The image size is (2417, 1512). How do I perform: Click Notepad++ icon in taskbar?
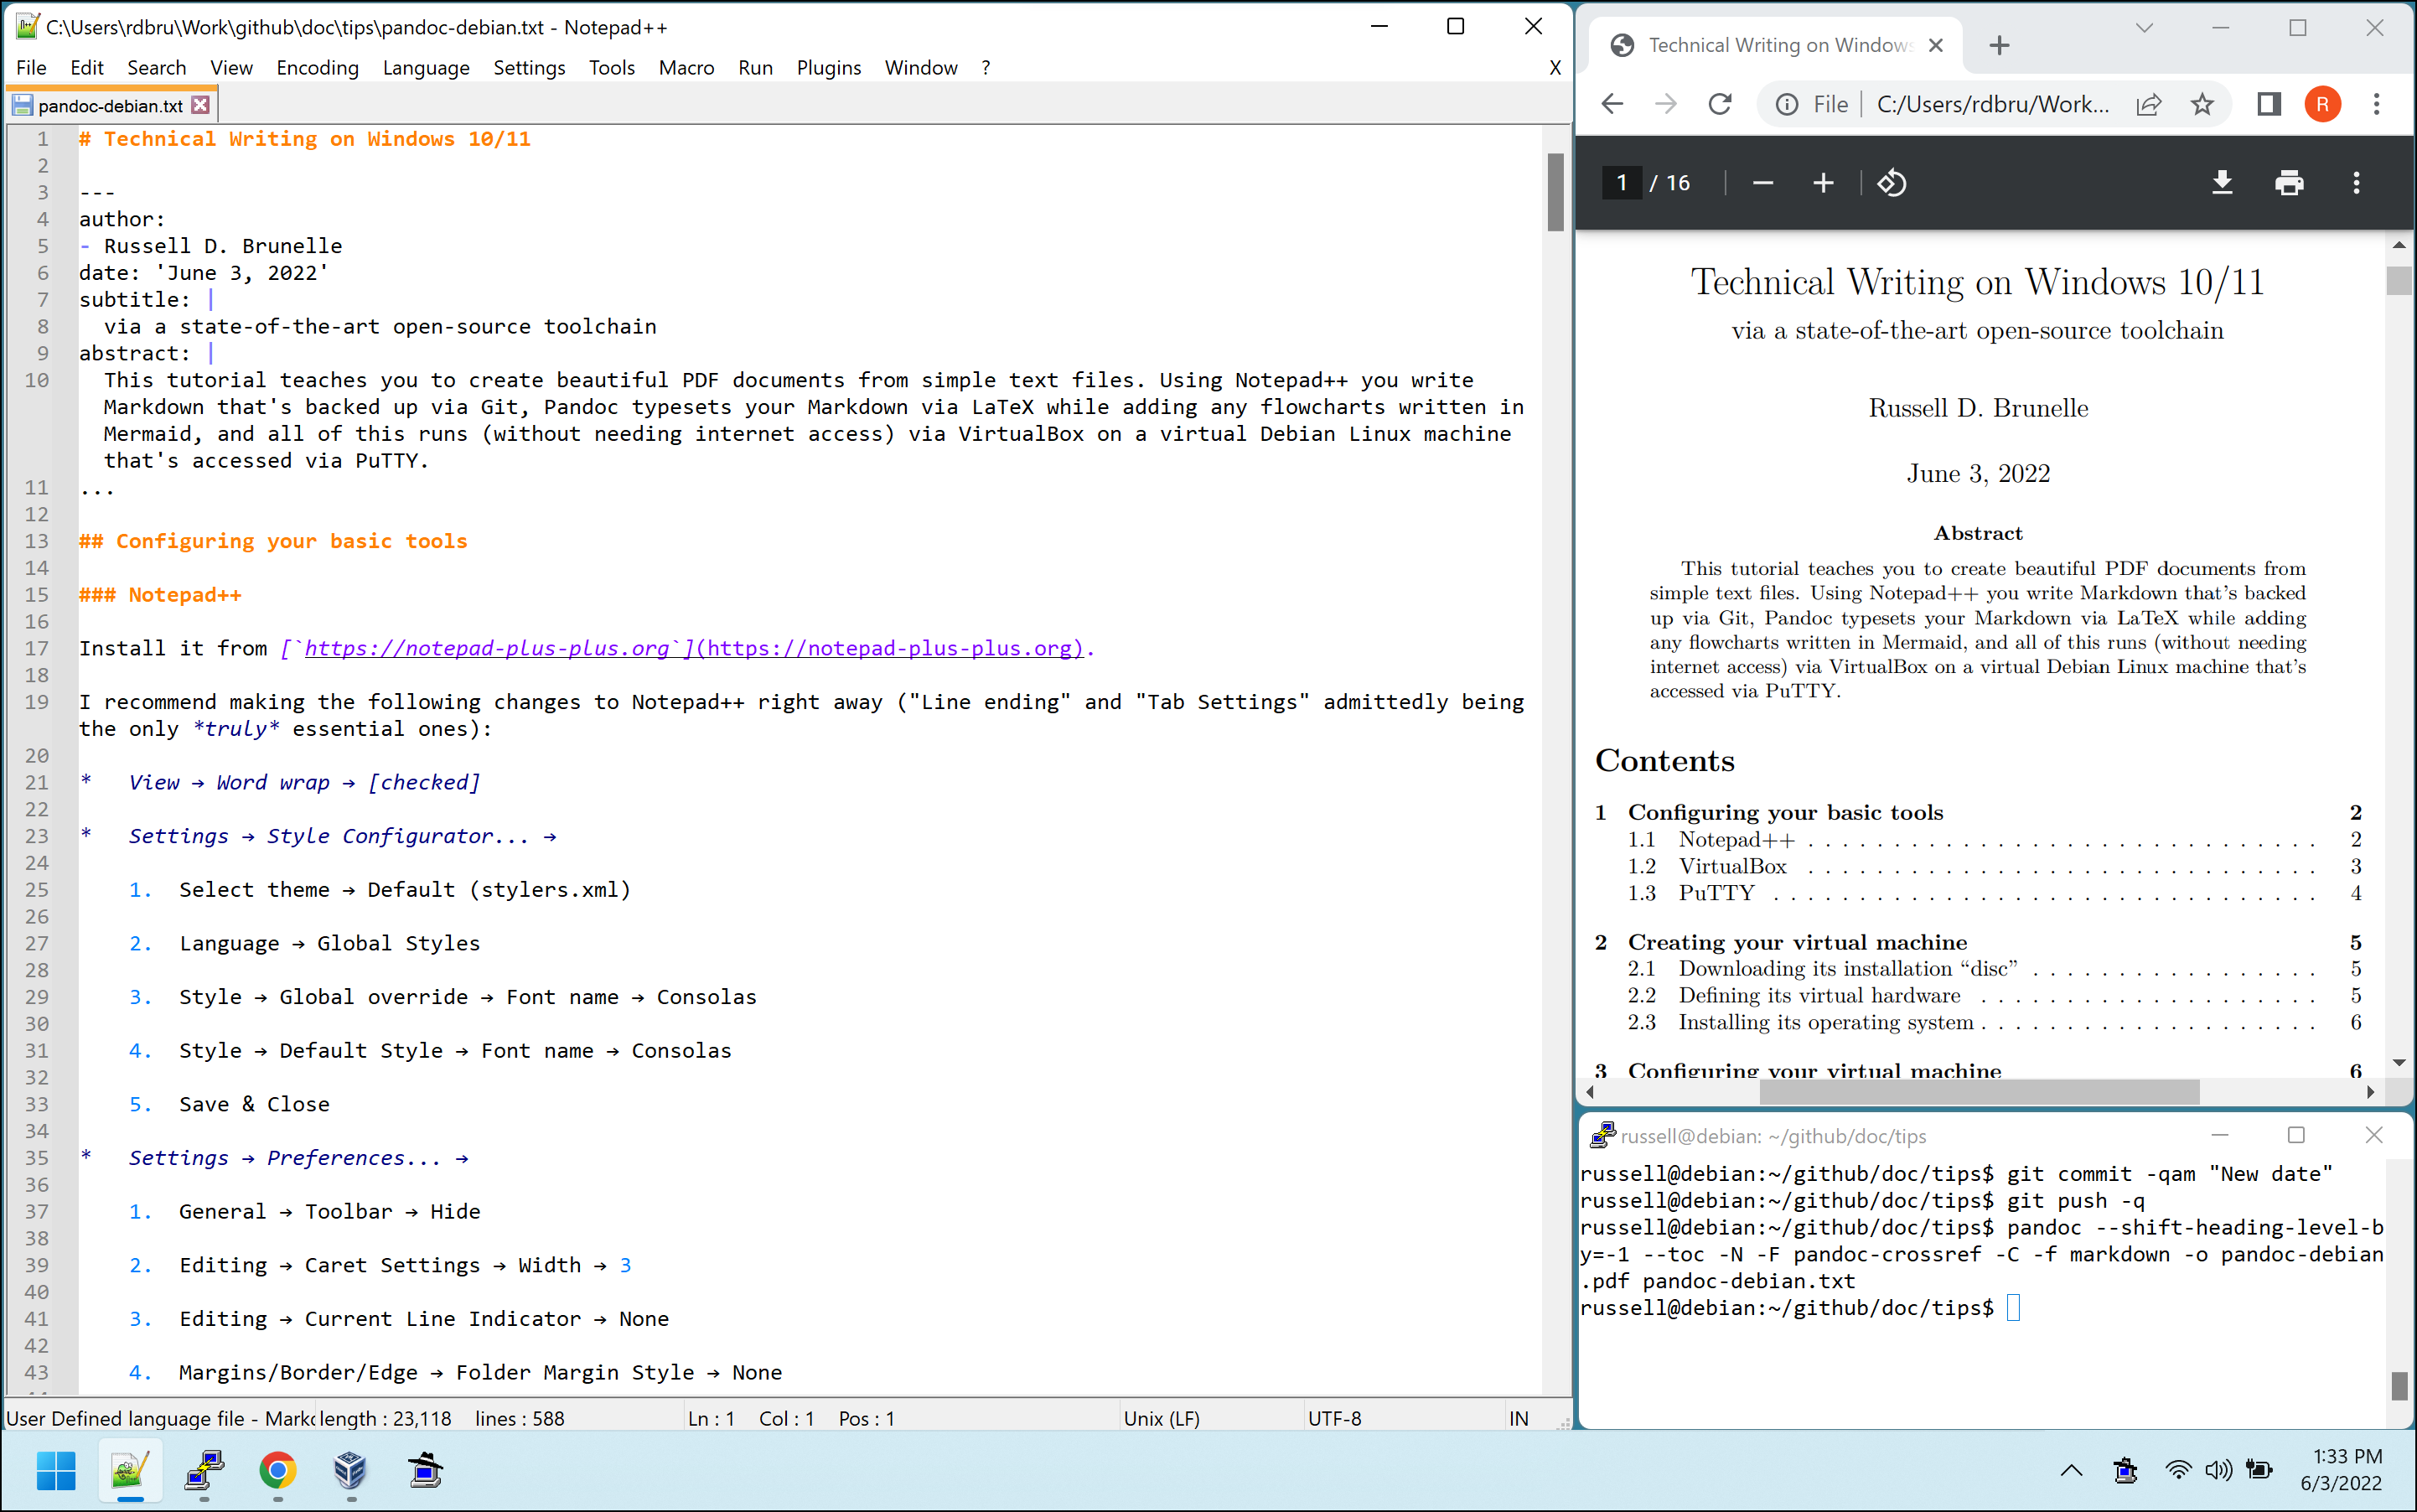(130, 1471)
